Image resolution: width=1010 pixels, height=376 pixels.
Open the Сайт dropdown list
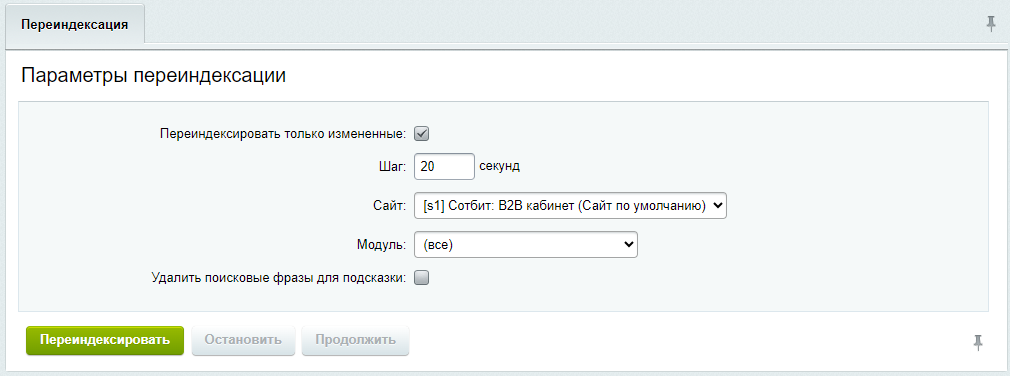(x=570, y=206)
